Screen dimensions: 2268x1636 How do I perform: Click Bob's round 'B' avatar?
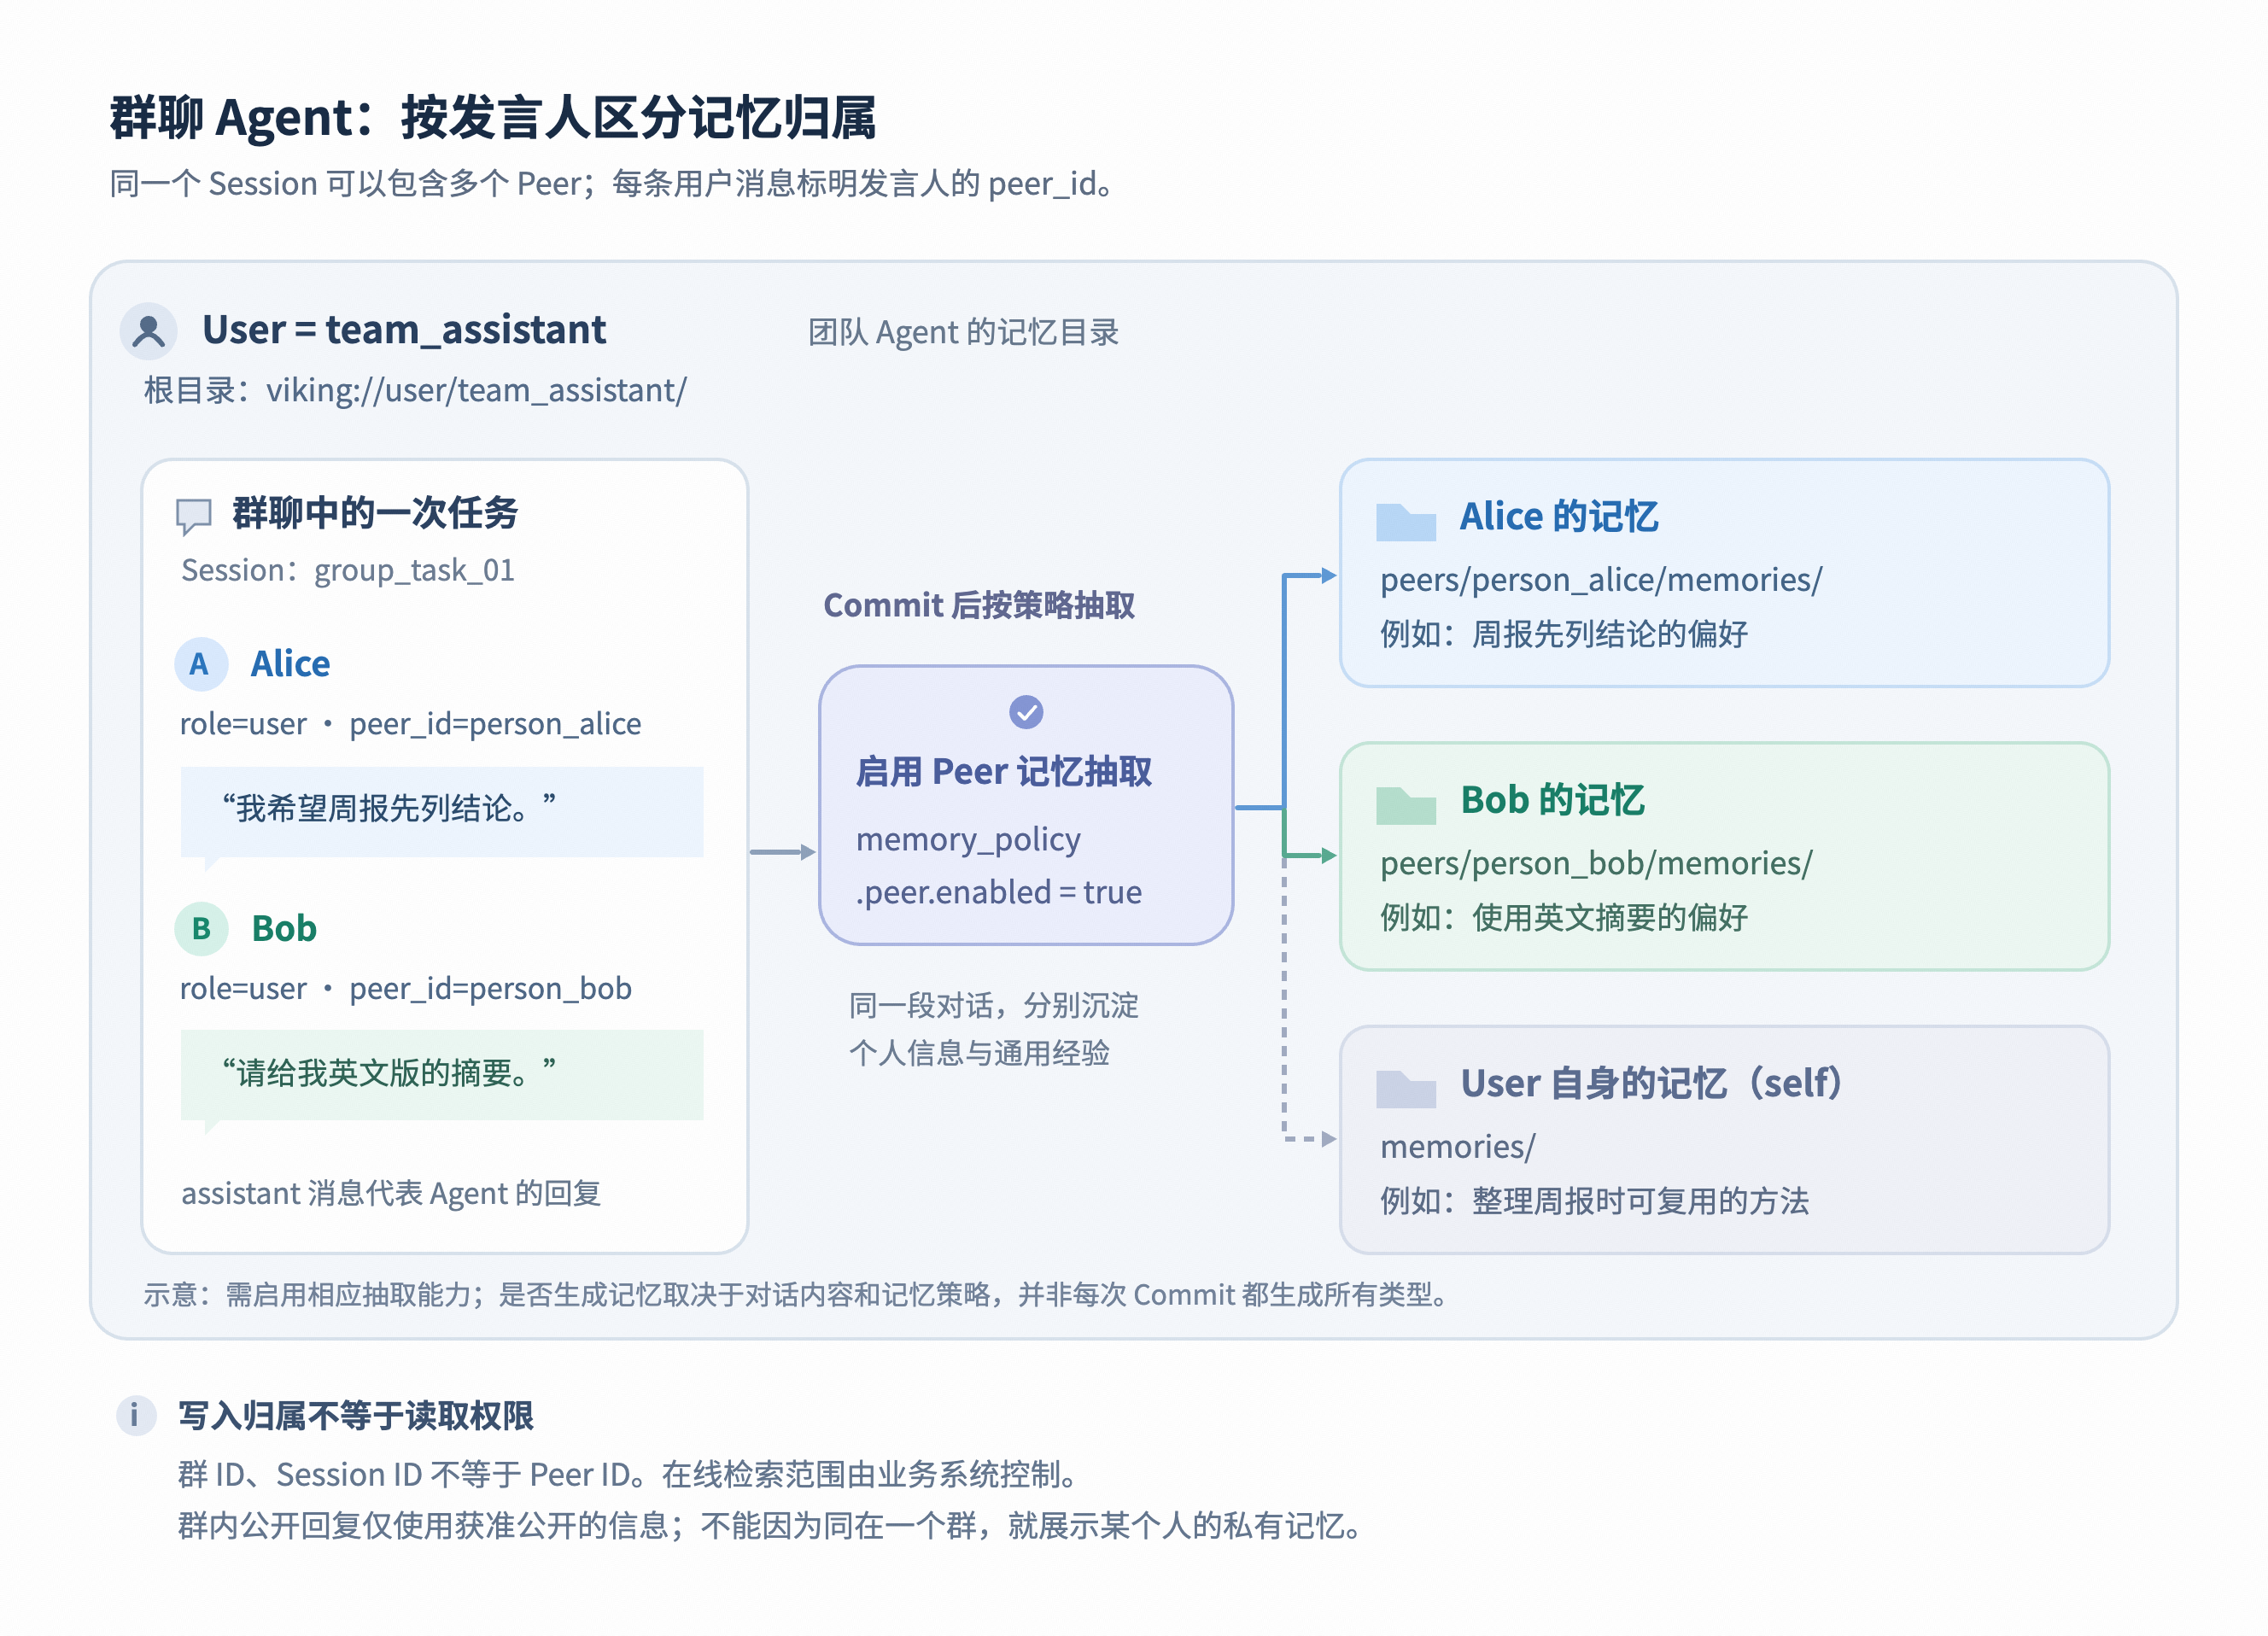click(x=201, y=929)
